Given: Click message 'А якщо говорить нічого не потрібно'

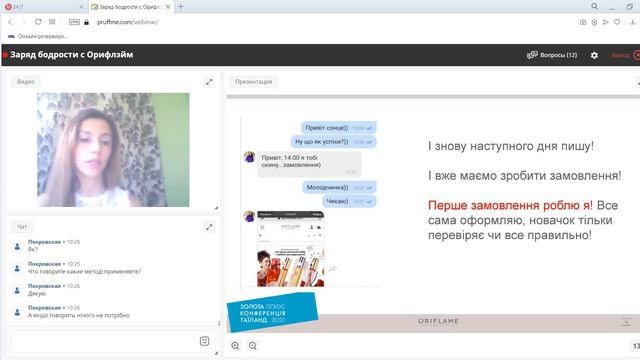Looking at the screenshot, I should click(79, 315).
